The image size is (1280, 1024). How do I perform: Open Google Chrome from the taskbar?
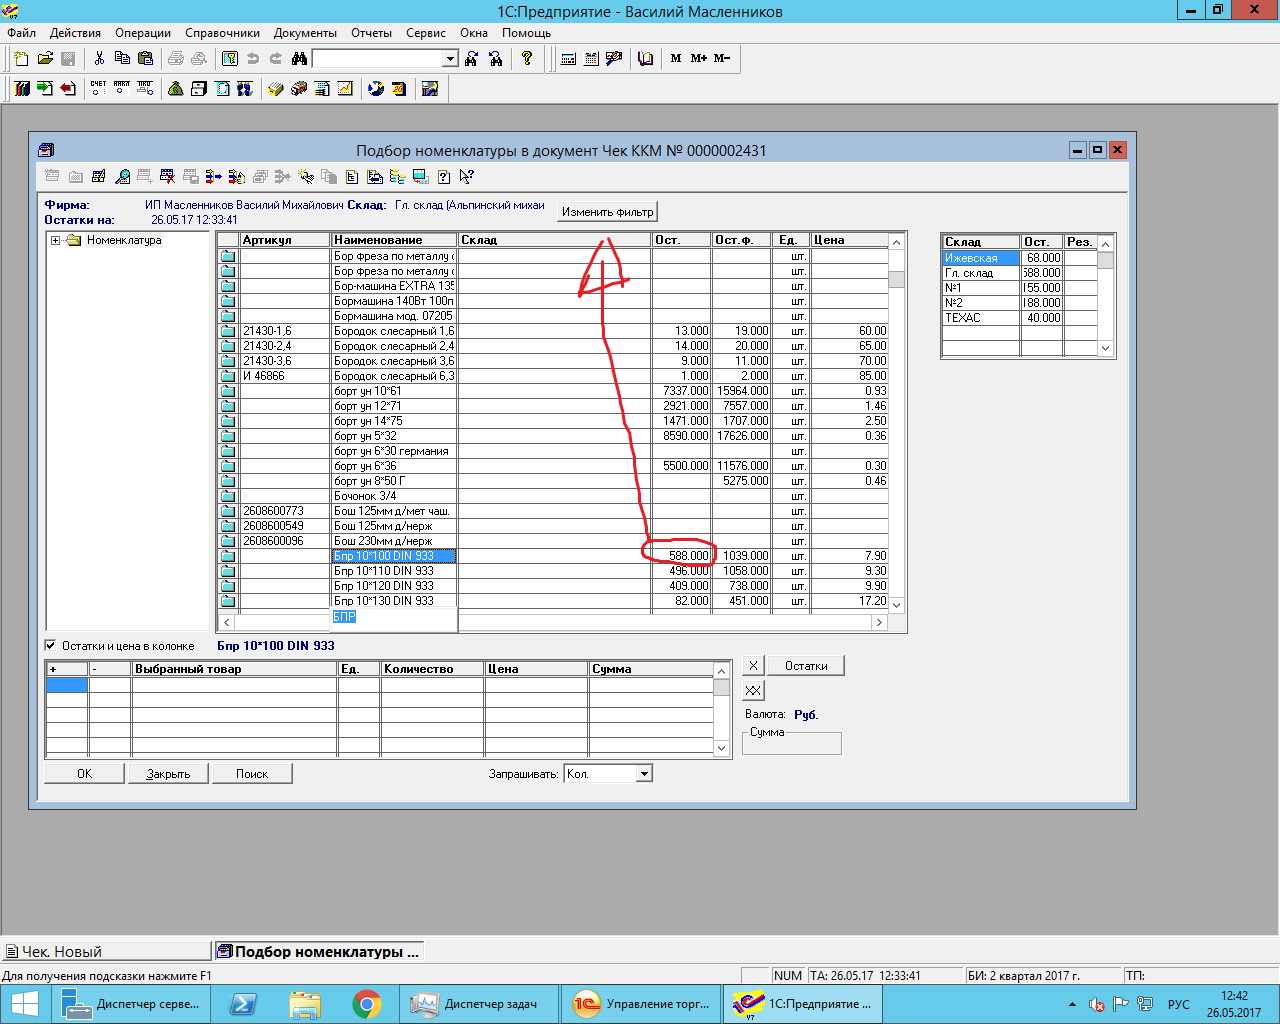367,1003
